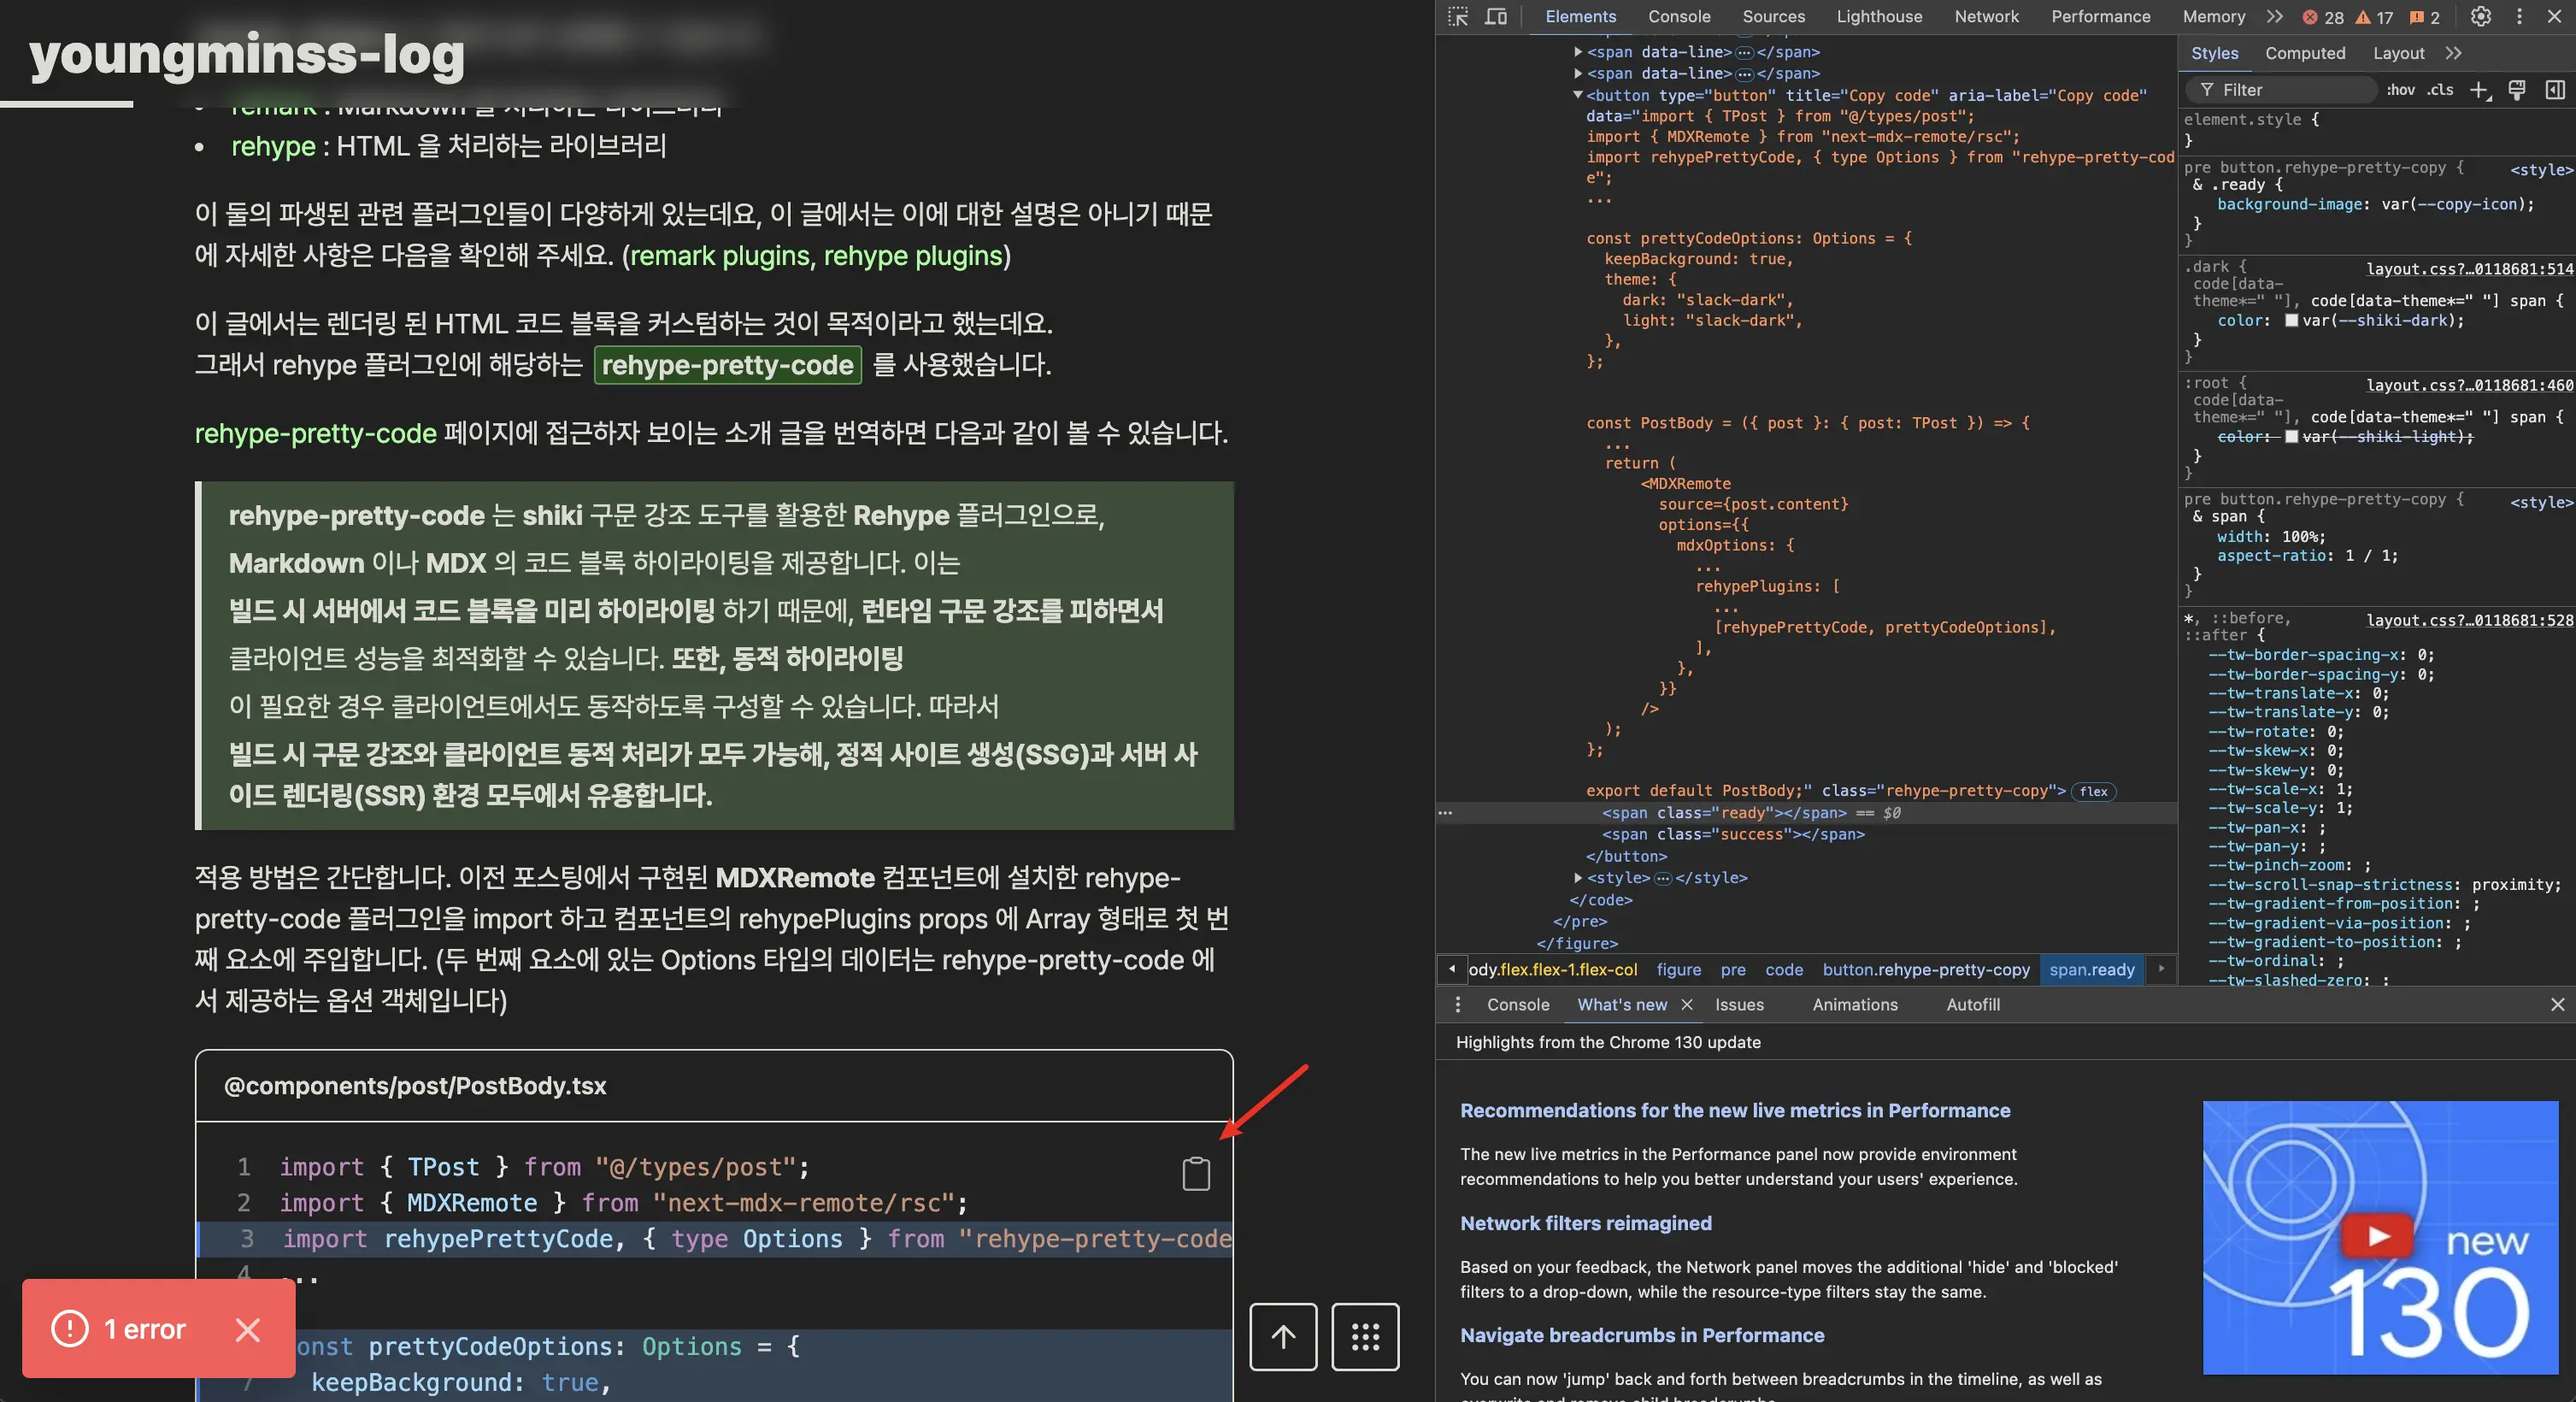Dismiss the 1 error toast
2576x1402 pixels.
pos(247,1329)
